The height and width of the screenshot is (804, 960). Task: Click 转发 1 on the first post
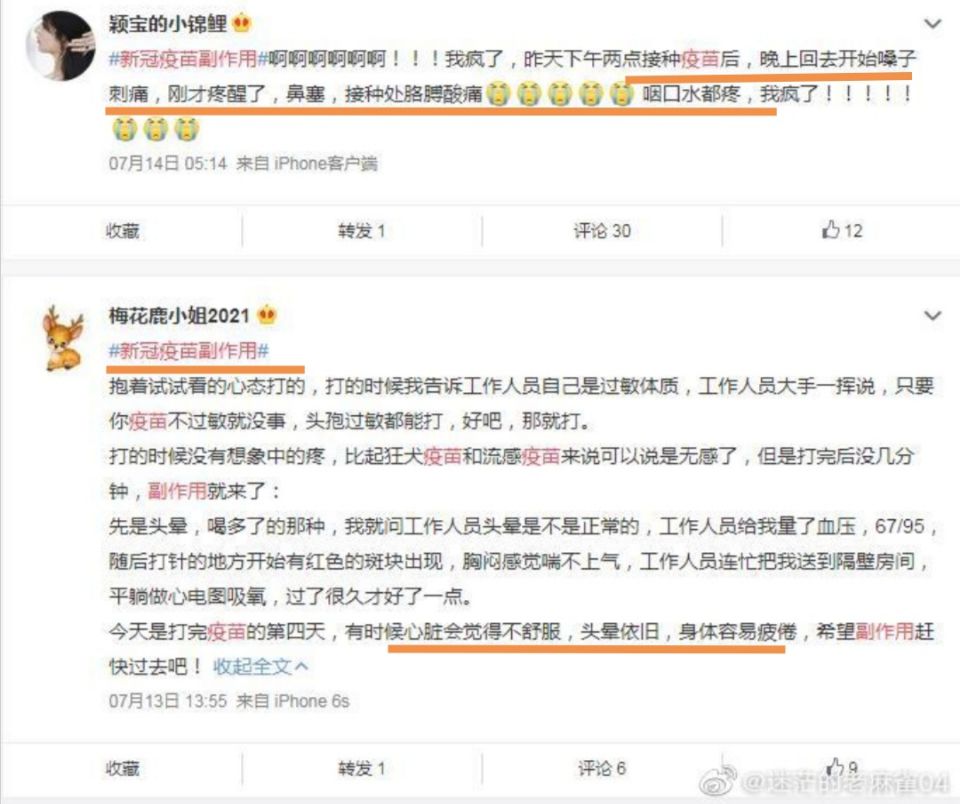coord(361,231)
